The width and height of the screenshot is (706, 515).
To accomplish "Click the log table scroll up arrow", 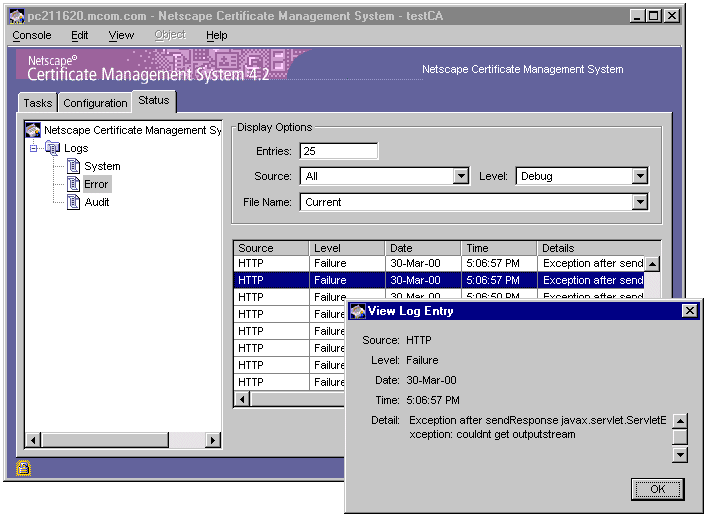I will pos(652,264).
